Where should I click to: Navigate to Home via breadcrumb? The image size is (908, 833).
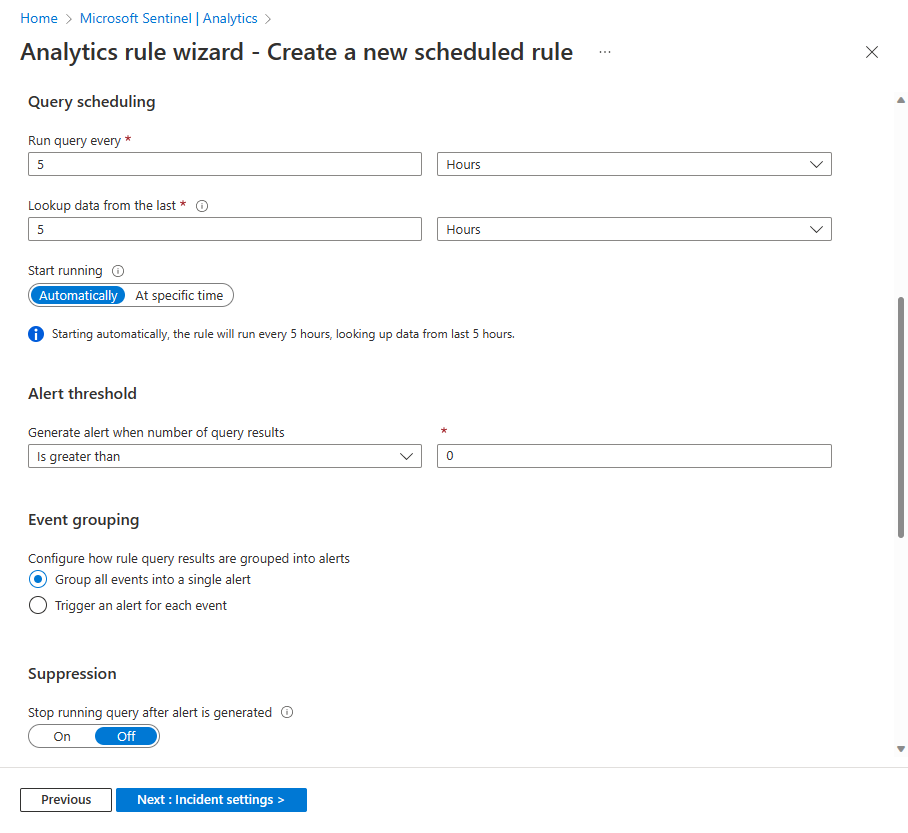[x=39, y=17]
